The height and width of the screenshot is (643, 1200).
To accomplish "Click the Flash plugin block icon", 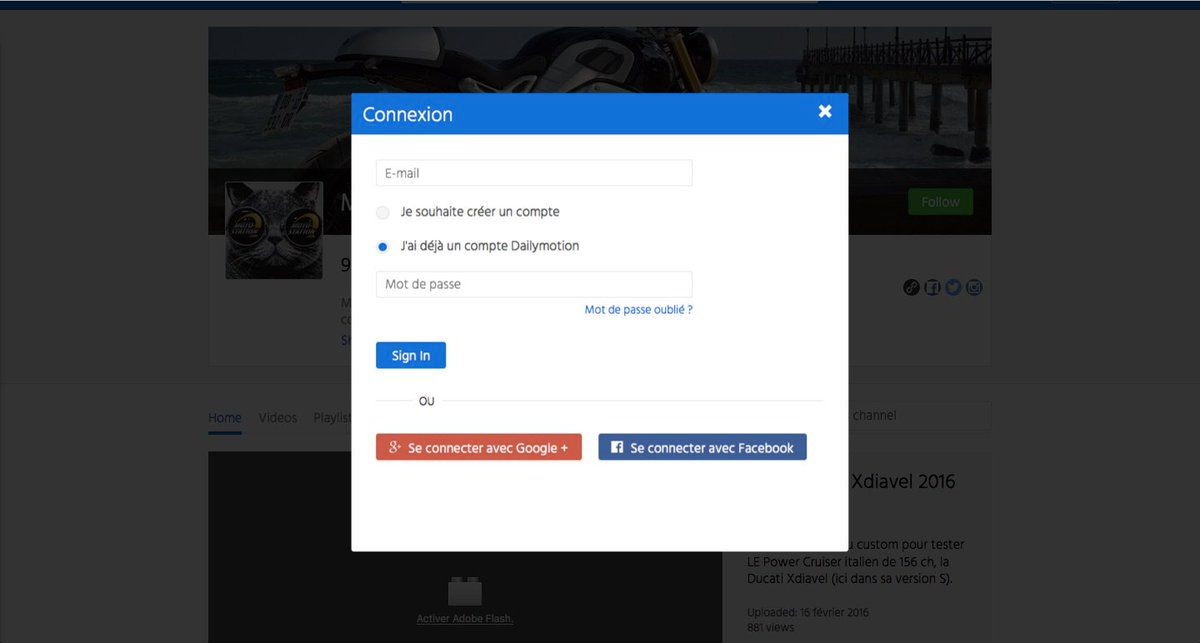I will pyautogui.click(x=465, y=590).
